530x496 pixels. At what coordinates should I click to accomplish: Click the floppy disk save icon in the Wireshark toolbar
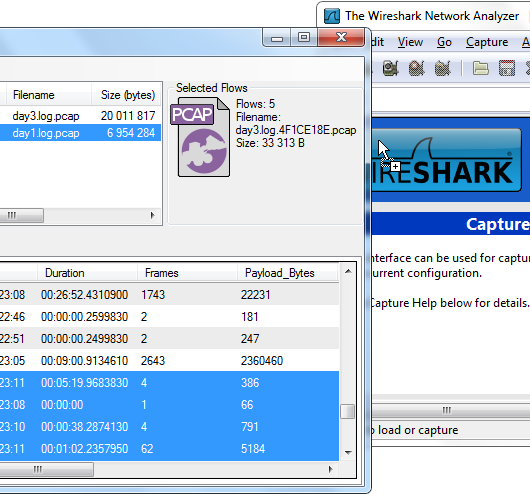tap(507, 68)
